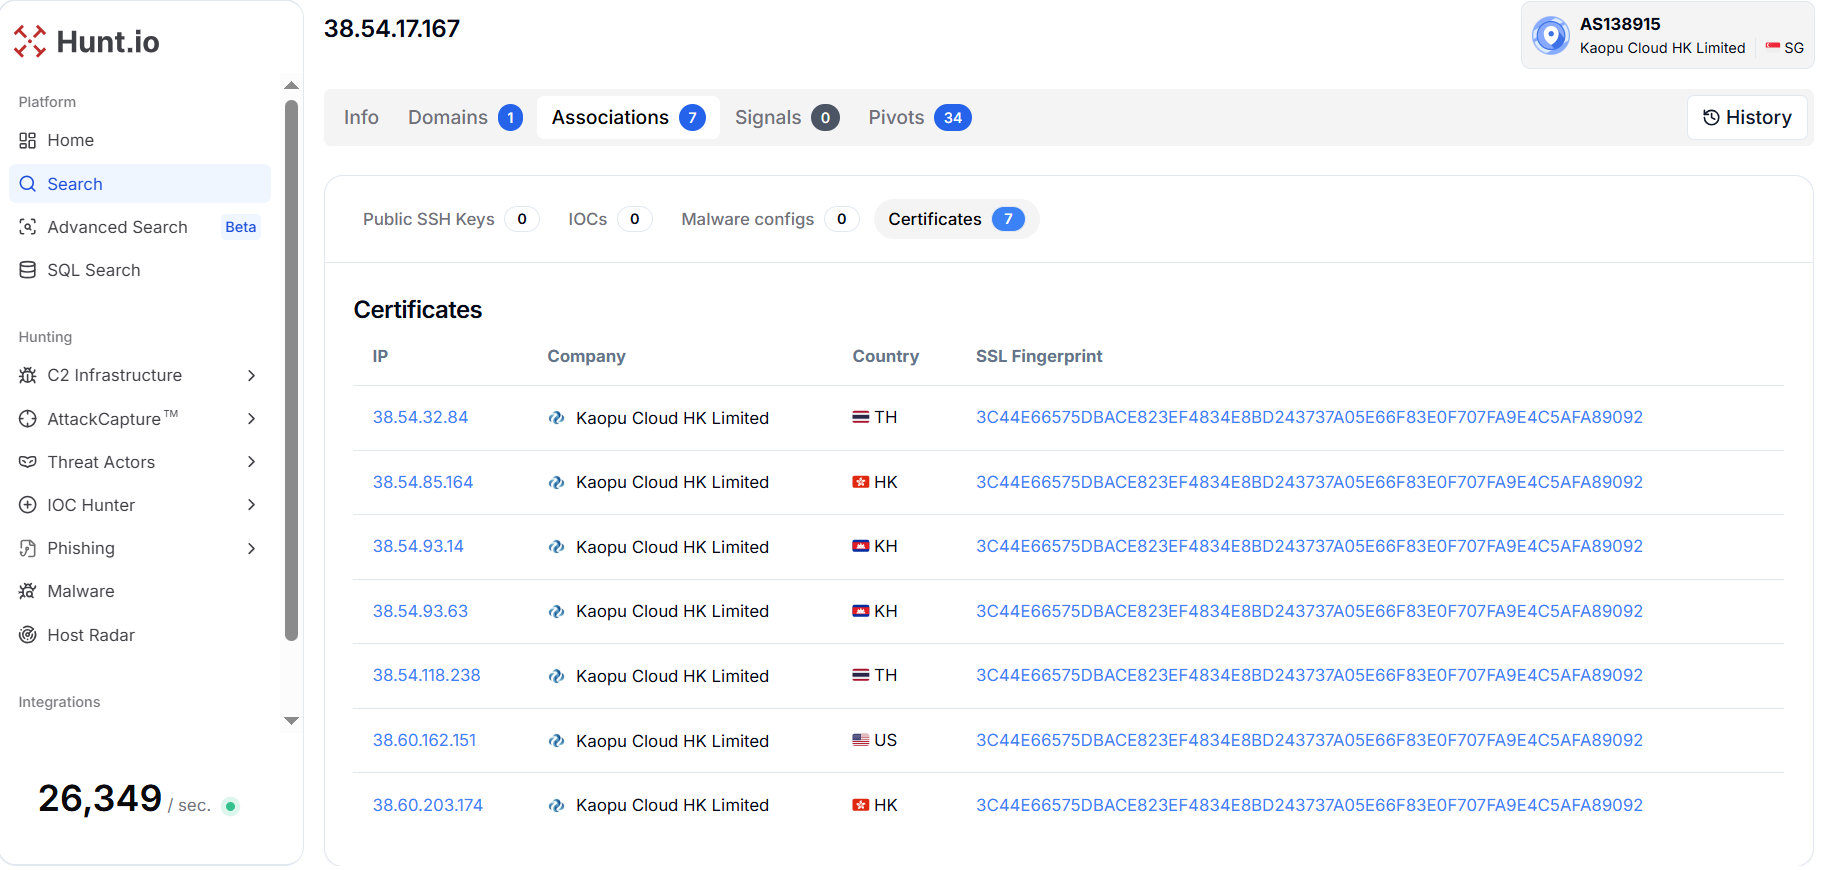Click the Malware bug icon

pyautogui.click(x=28, y=591)
